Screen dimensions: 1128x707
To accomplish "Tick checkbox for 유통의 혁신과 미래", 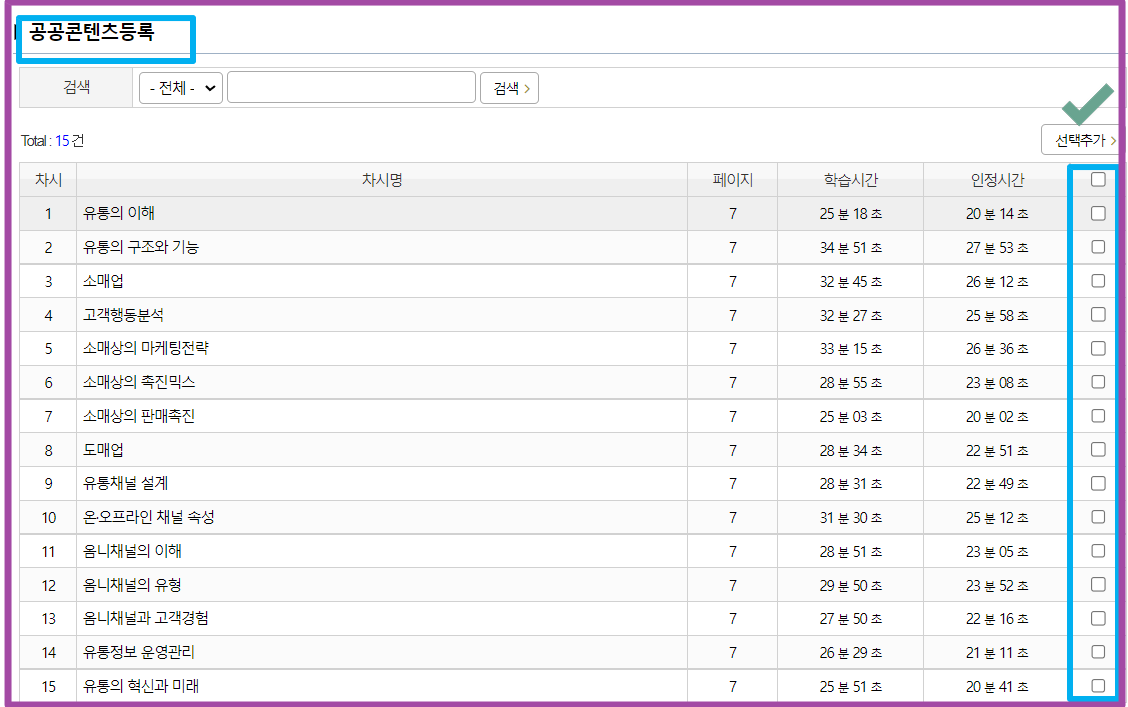I will click(x=1098, y=686).
